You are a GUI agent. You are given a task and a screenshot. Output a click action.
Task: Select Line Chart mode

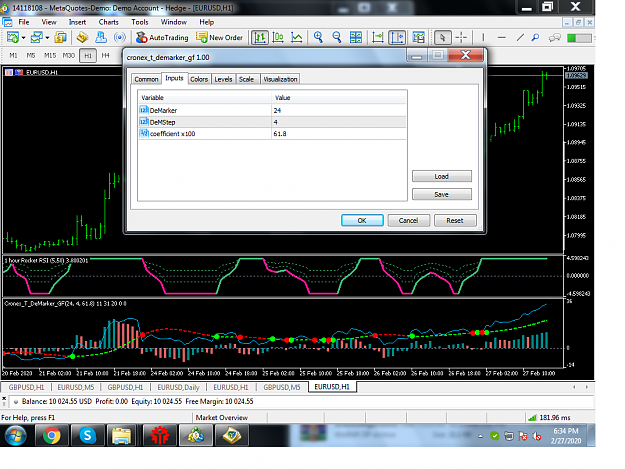[297, 37]
